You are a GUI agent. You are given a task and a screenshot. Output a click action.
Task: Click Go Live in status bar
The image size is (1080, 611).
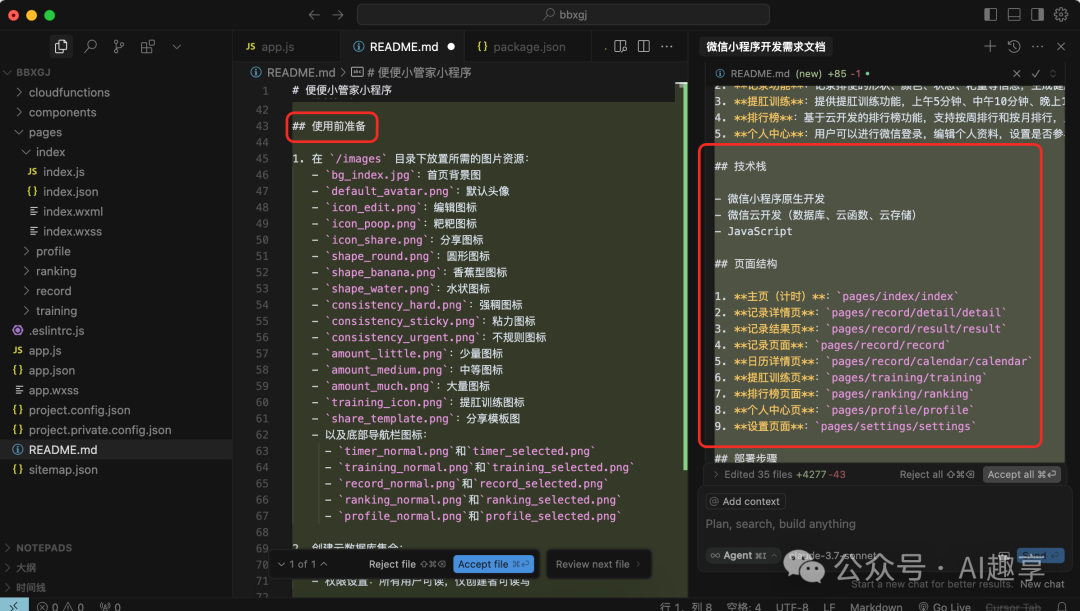click(x=944, y=606)
